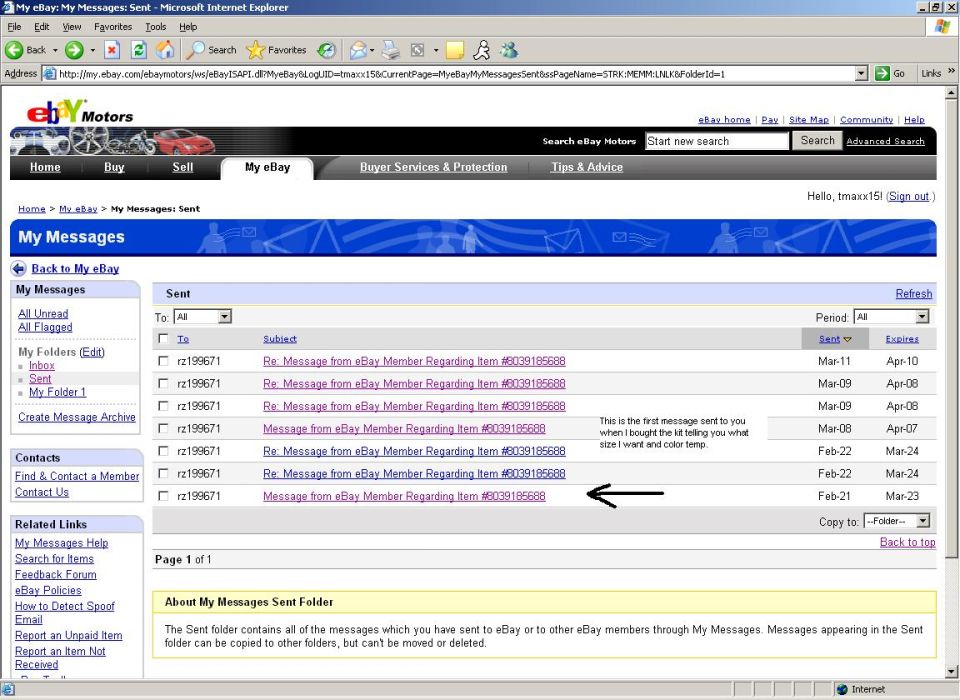Open History toolbar icon
The width and height of the screenshot is (960, 700).
[x=327, y=50]
